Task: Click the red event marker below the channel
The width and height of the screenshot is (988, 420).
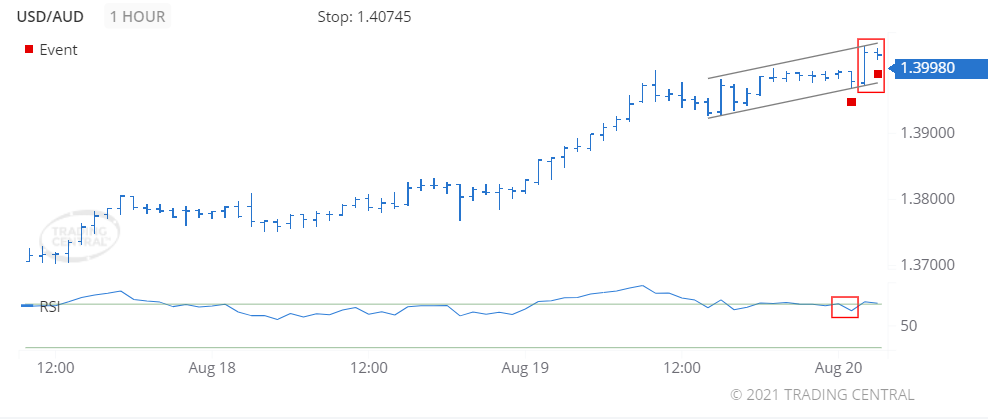Action: coord(851,101)
